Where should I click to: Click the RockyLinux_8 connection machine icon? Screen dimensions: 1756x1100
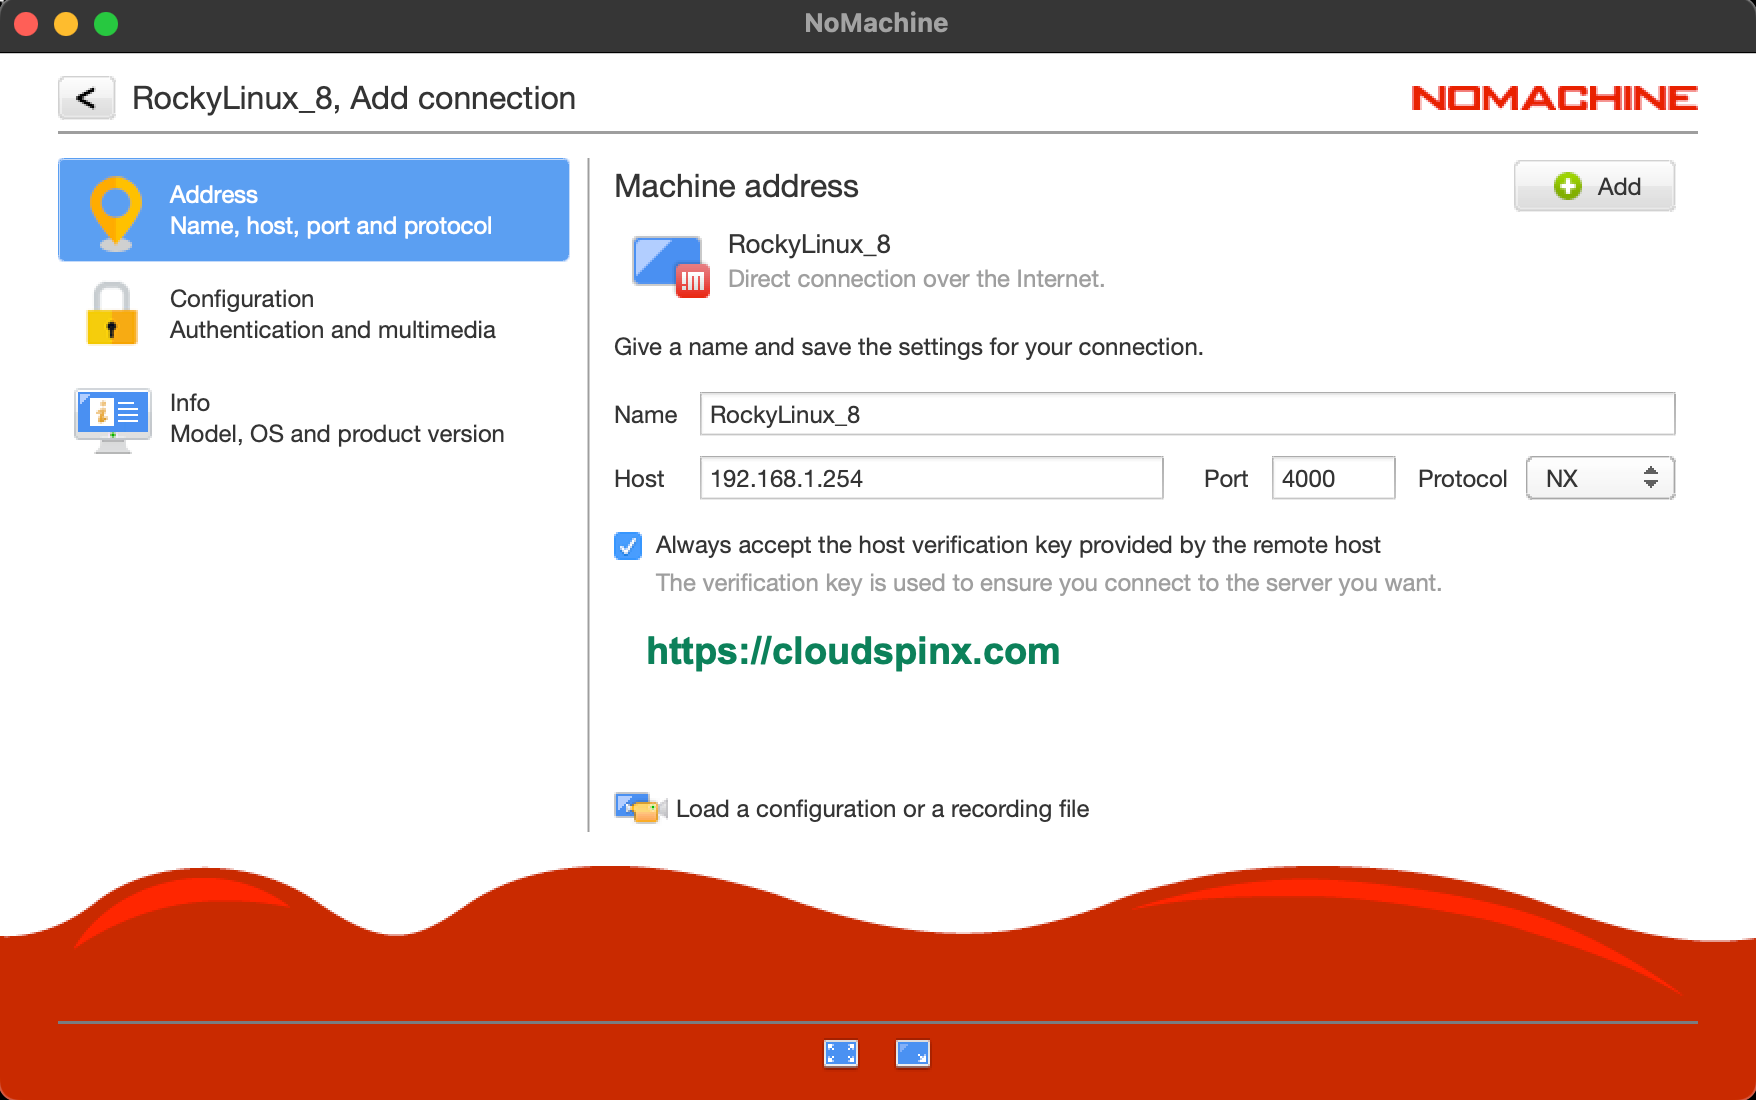point(669,262)
